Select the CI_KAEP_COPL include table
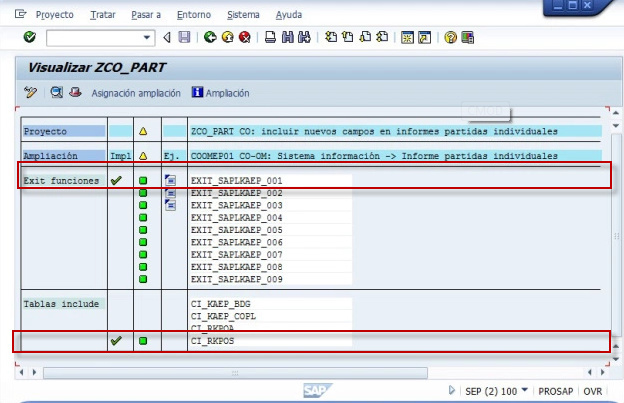 tap(223, 316)
